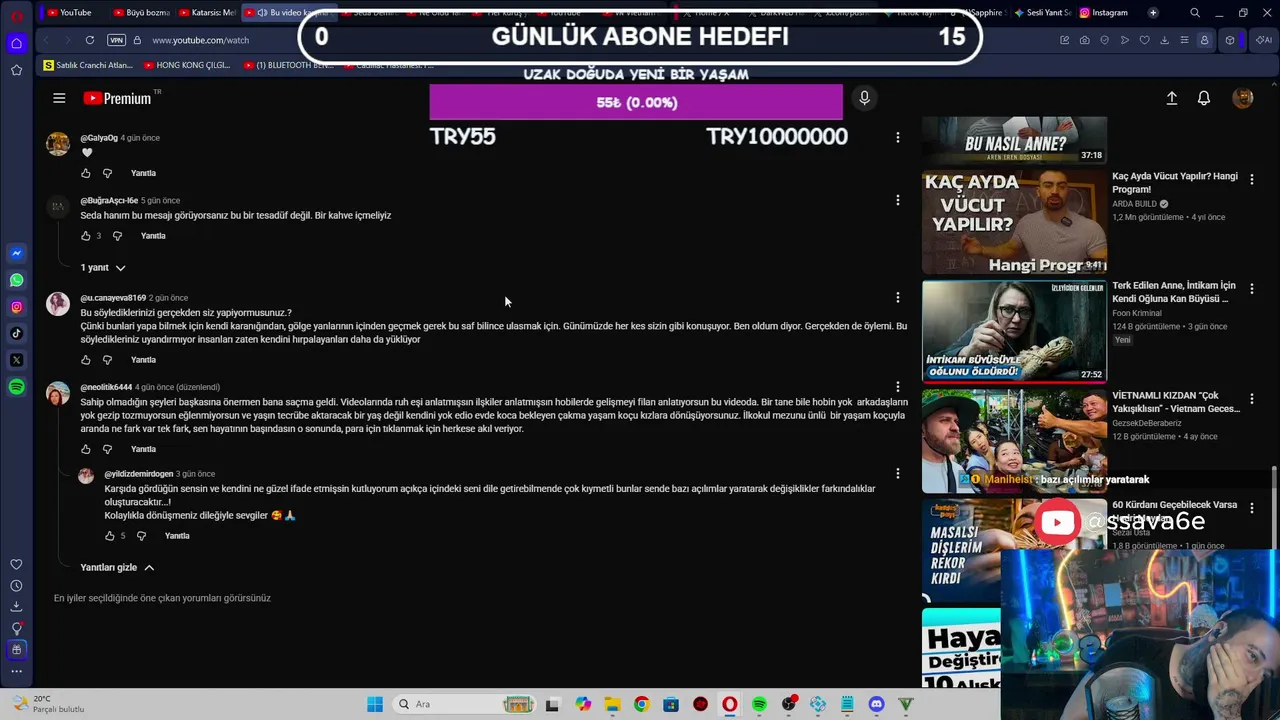Open the YouTube notifications bell

click(1204, 98)
